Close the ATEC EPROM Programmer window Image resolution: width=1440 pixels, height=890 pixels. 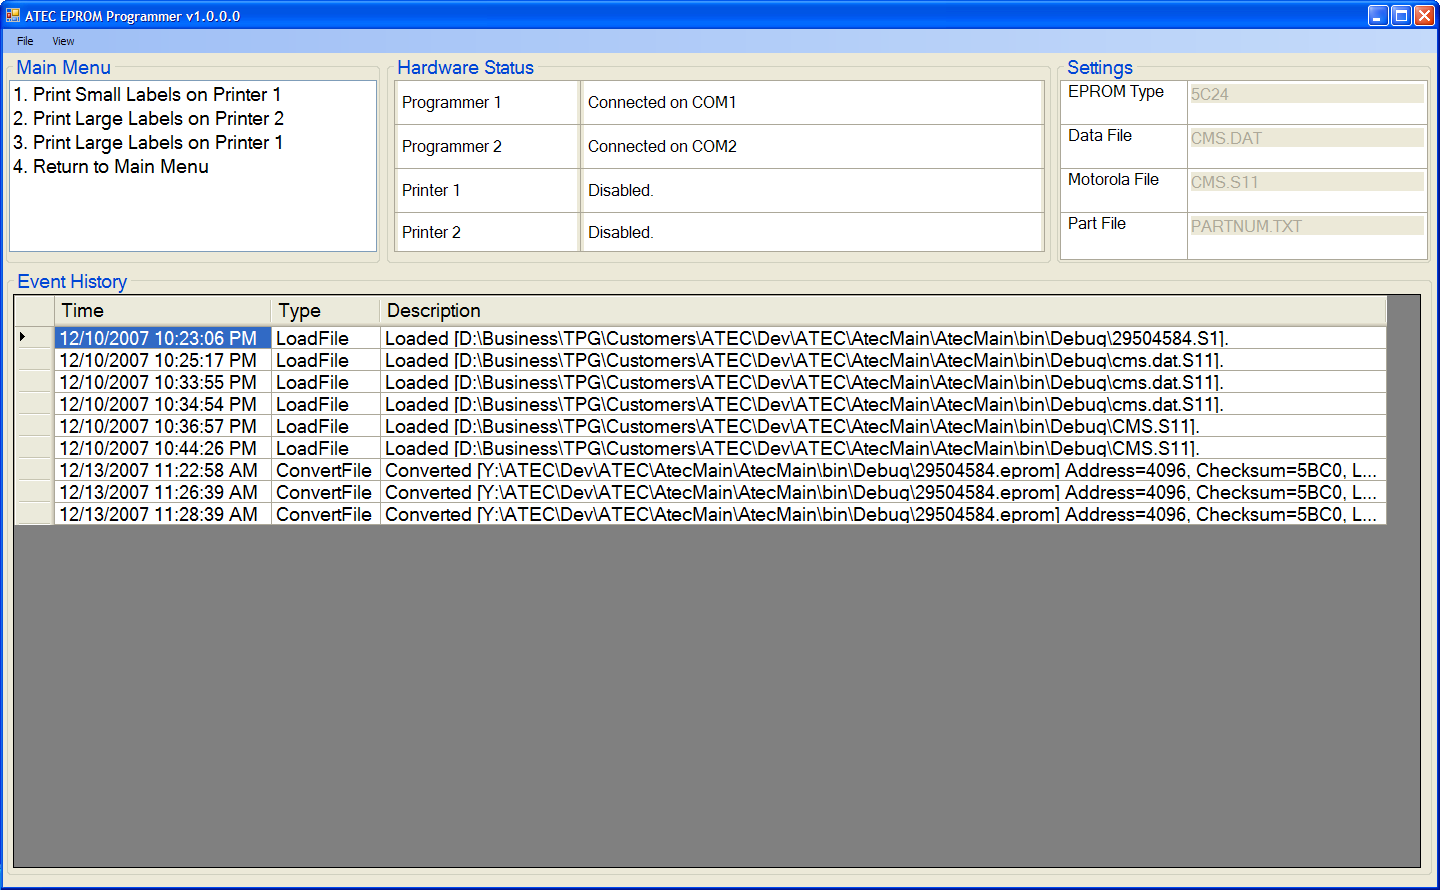click(1424, 15)
